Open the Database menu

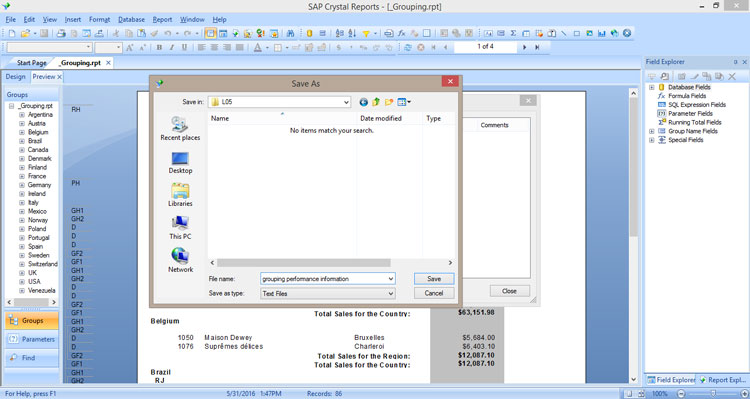[132, 20]
